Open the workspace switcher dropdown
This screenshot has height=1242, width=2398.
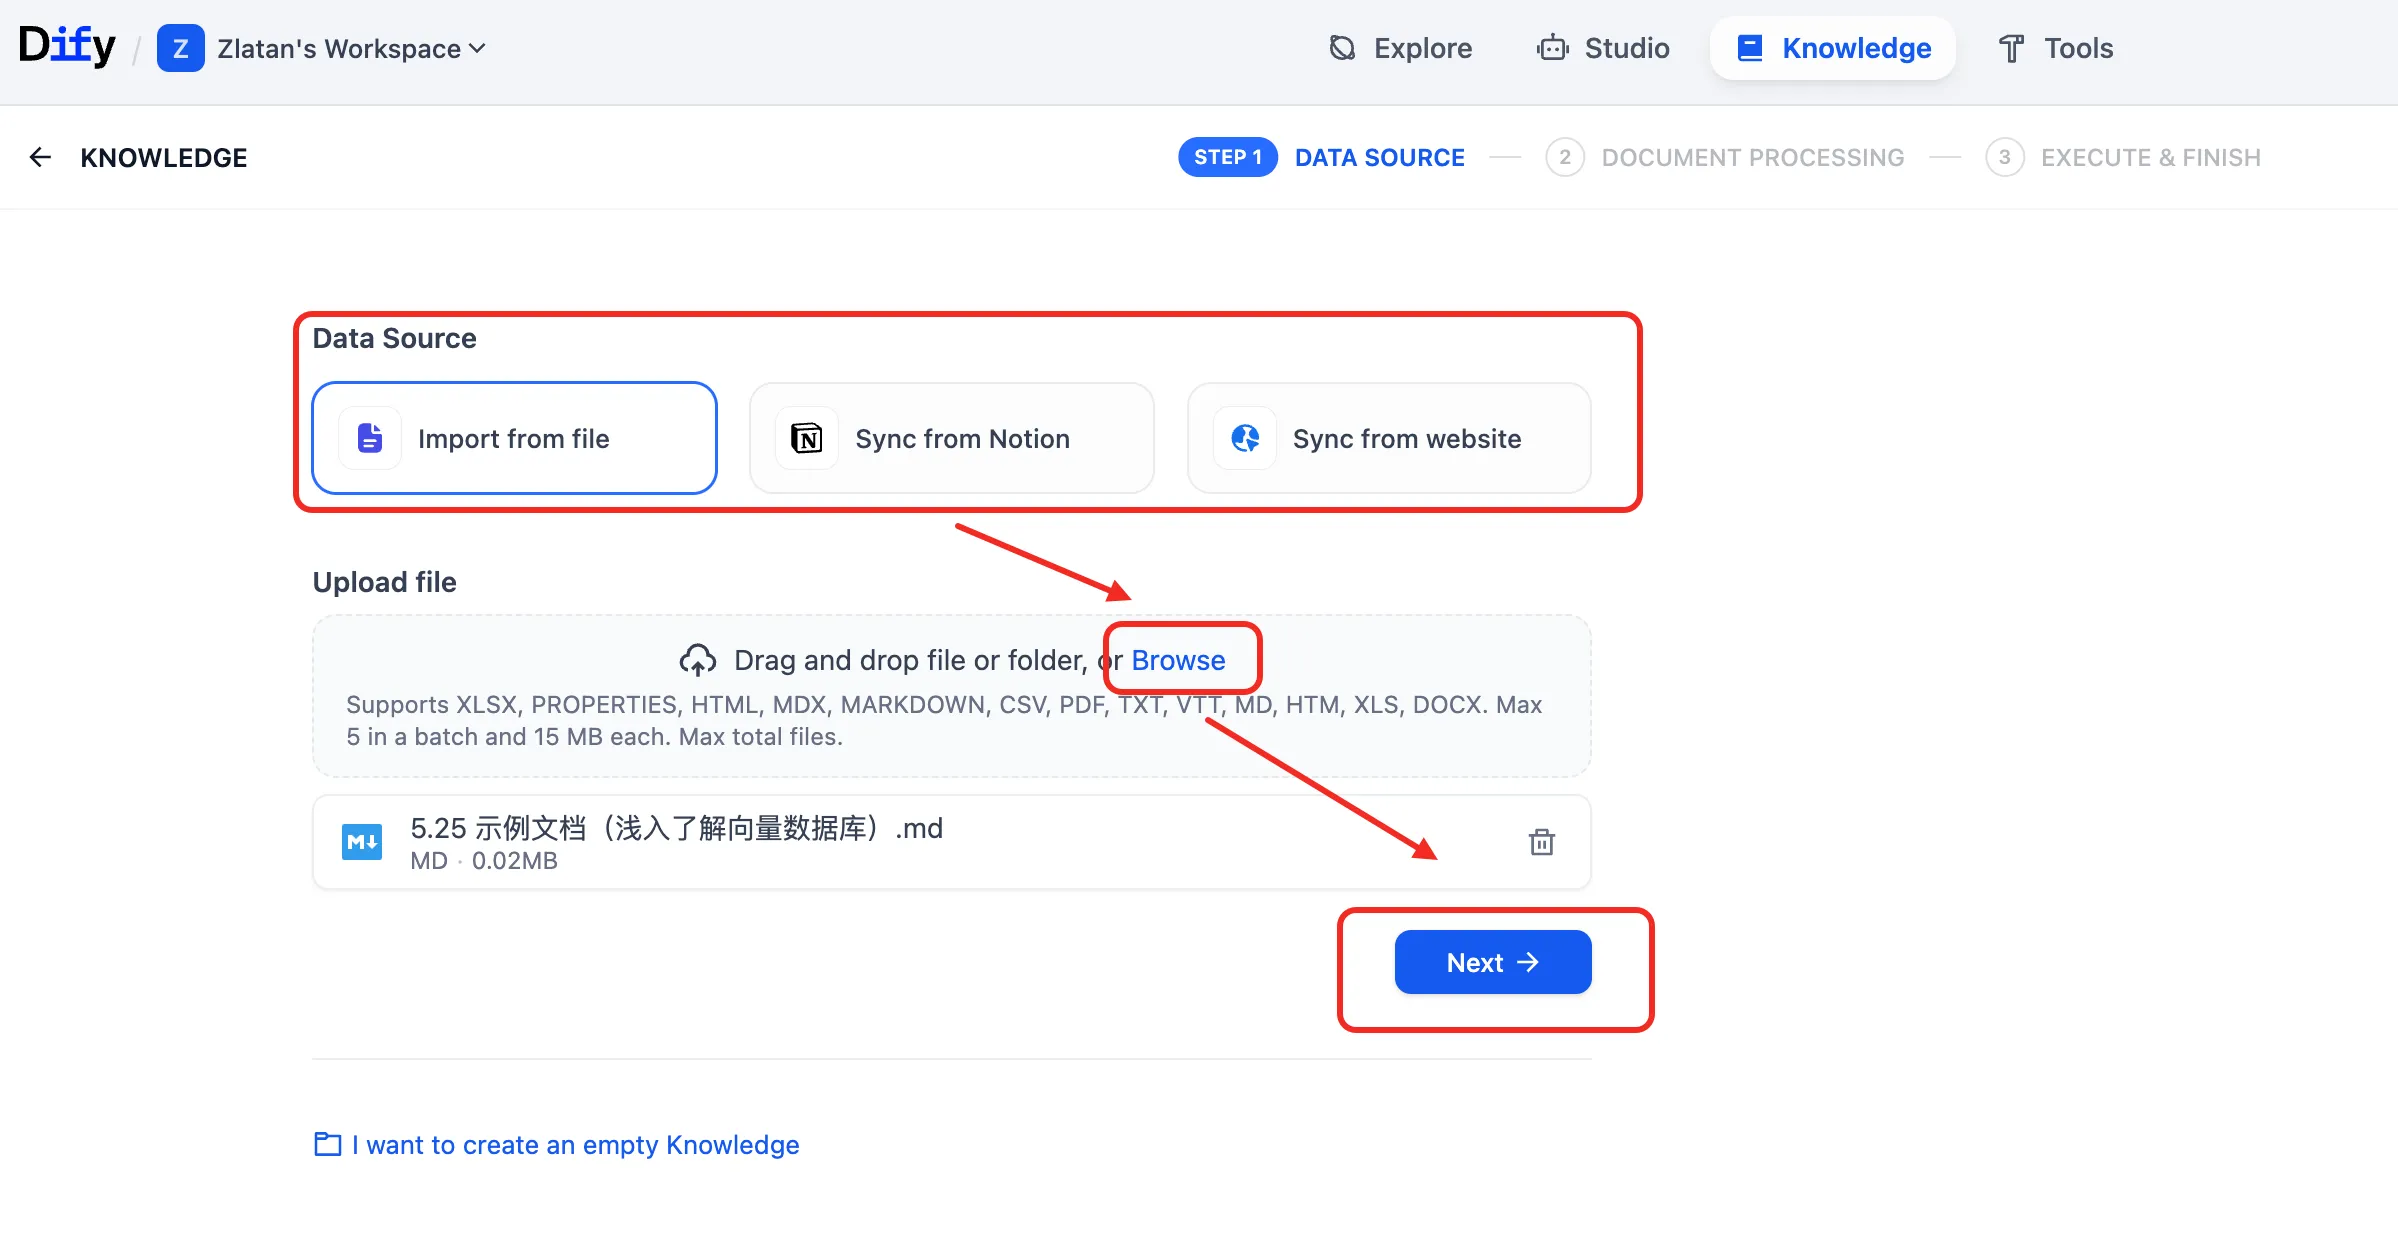pyautogui.click(x=476, y=48)
